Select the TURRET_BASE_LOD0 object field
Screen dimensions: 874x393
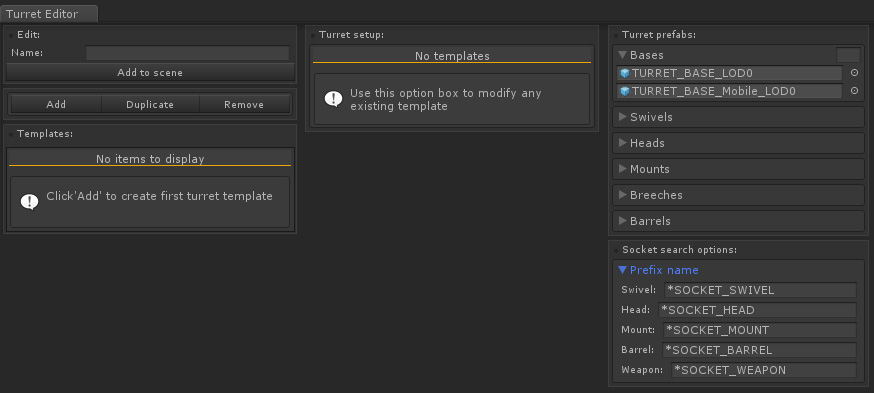(730, 73)
